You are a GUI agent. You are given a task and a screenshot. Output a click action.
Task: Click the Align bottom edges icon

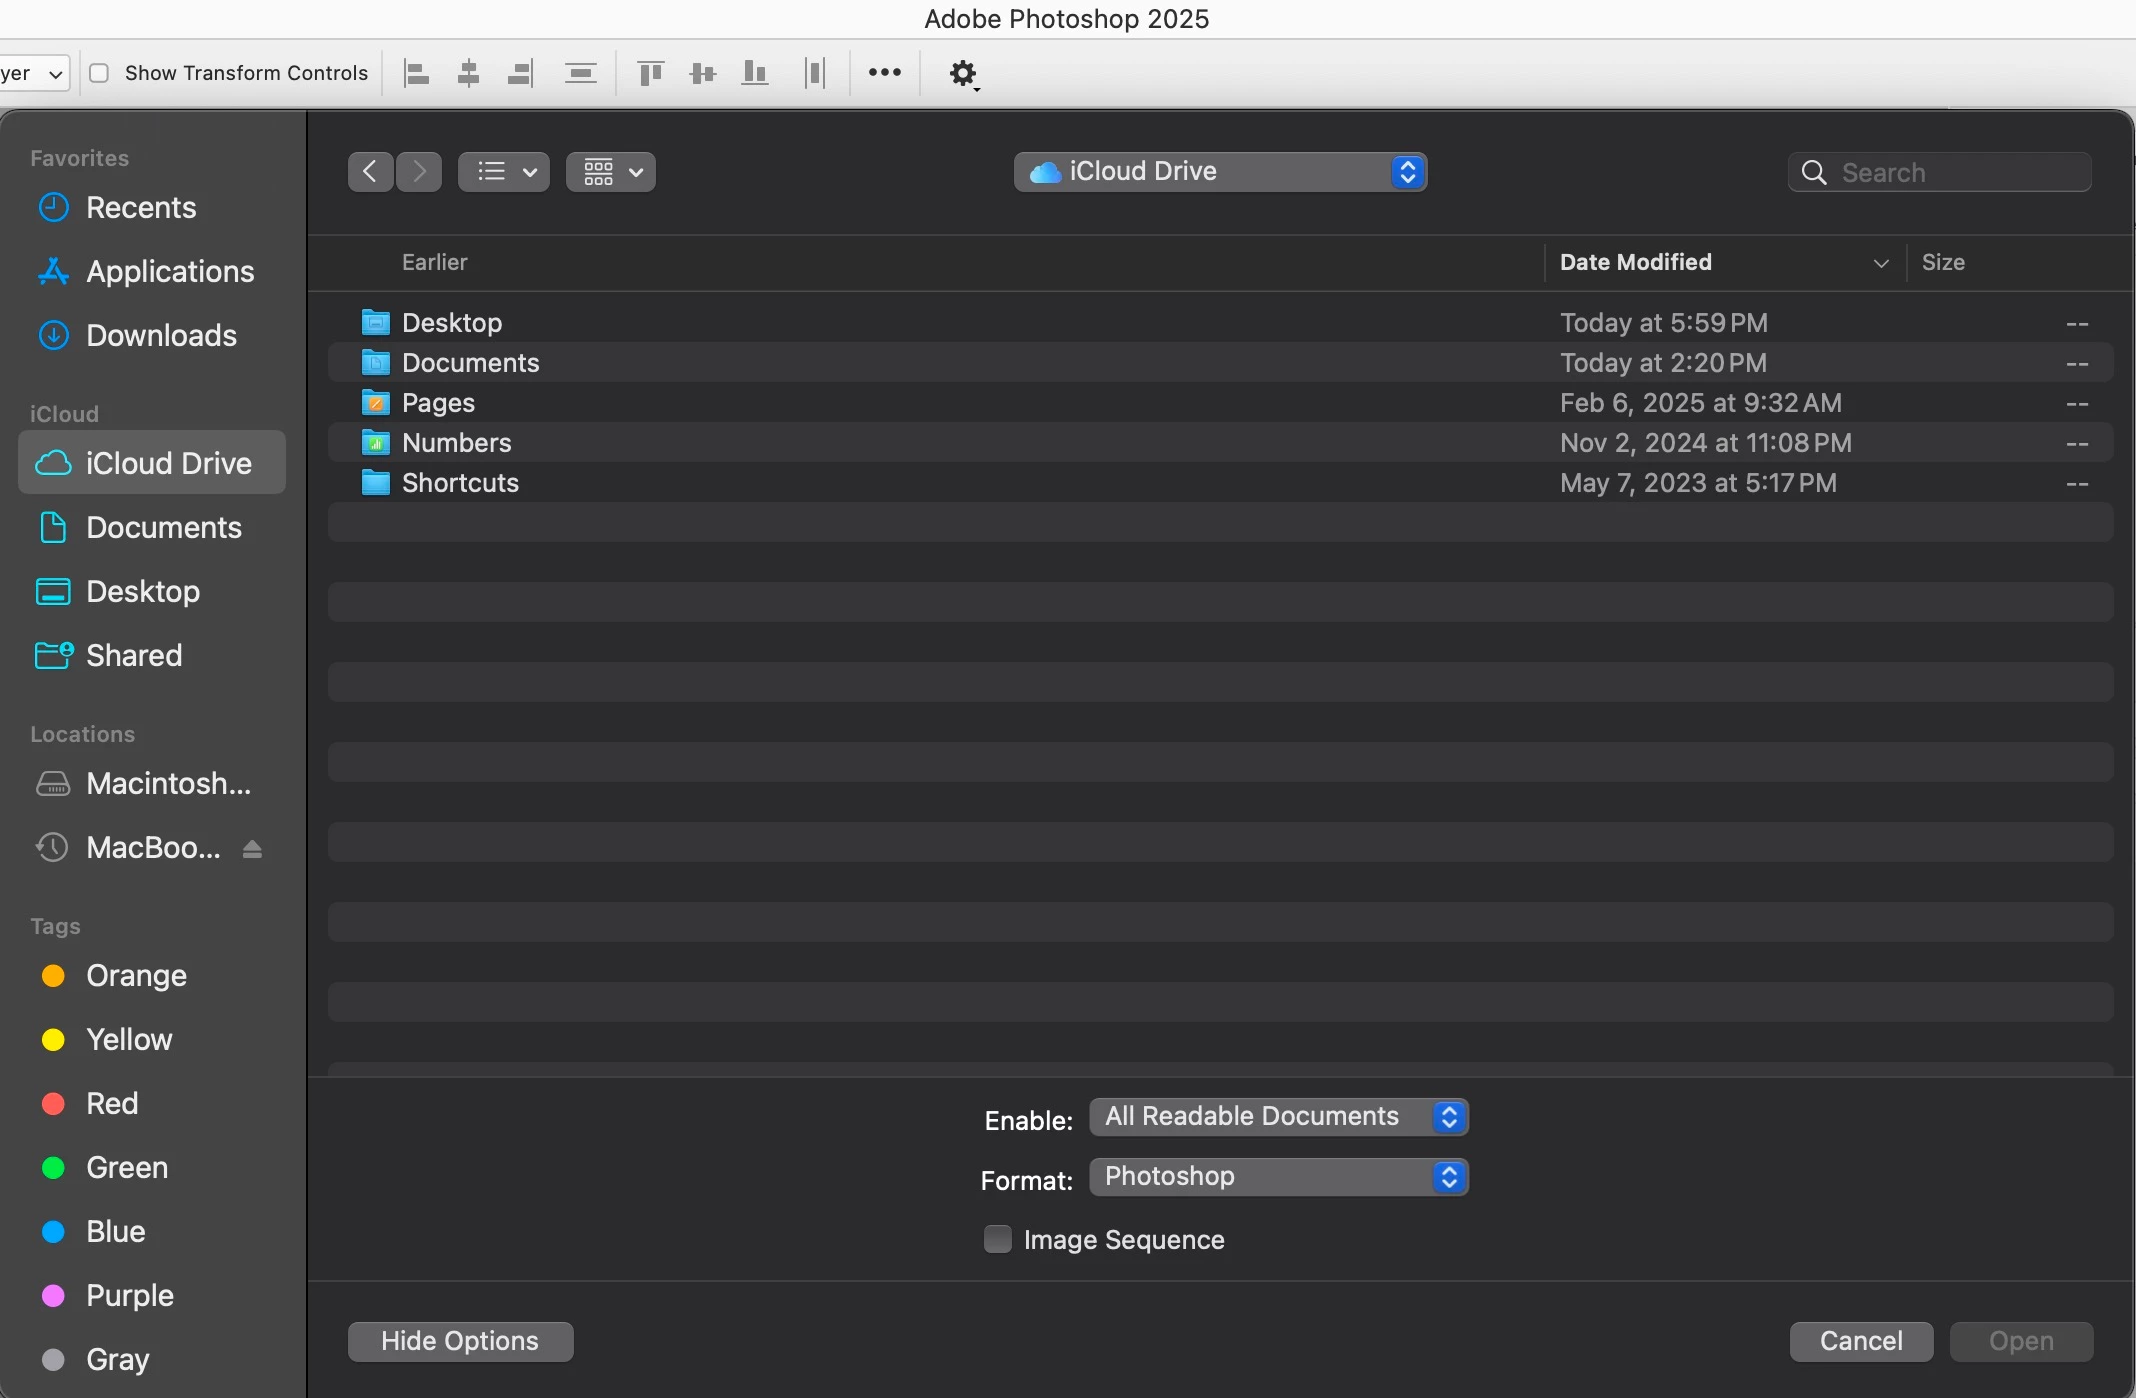(755, 73)
